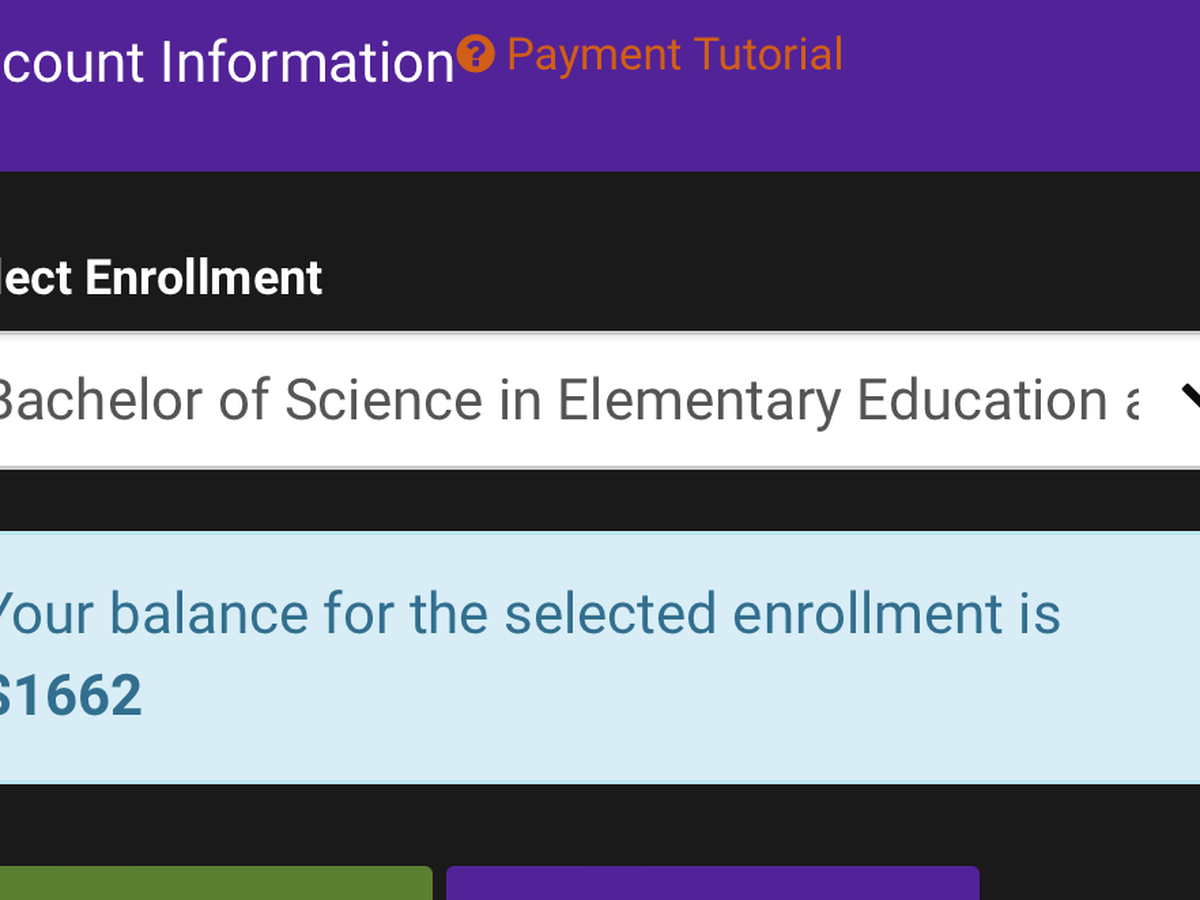Click the Account Information heading
The image size is (1200, 900).
point(228,62)
